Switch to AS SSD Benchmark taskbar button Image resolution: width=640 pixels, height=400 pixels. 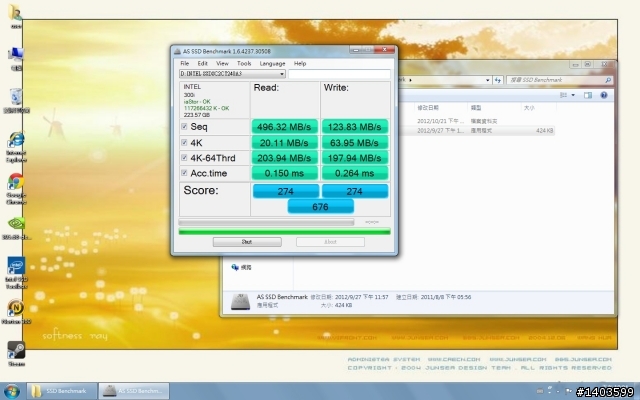pyautogui.click(x=134, y=391)
